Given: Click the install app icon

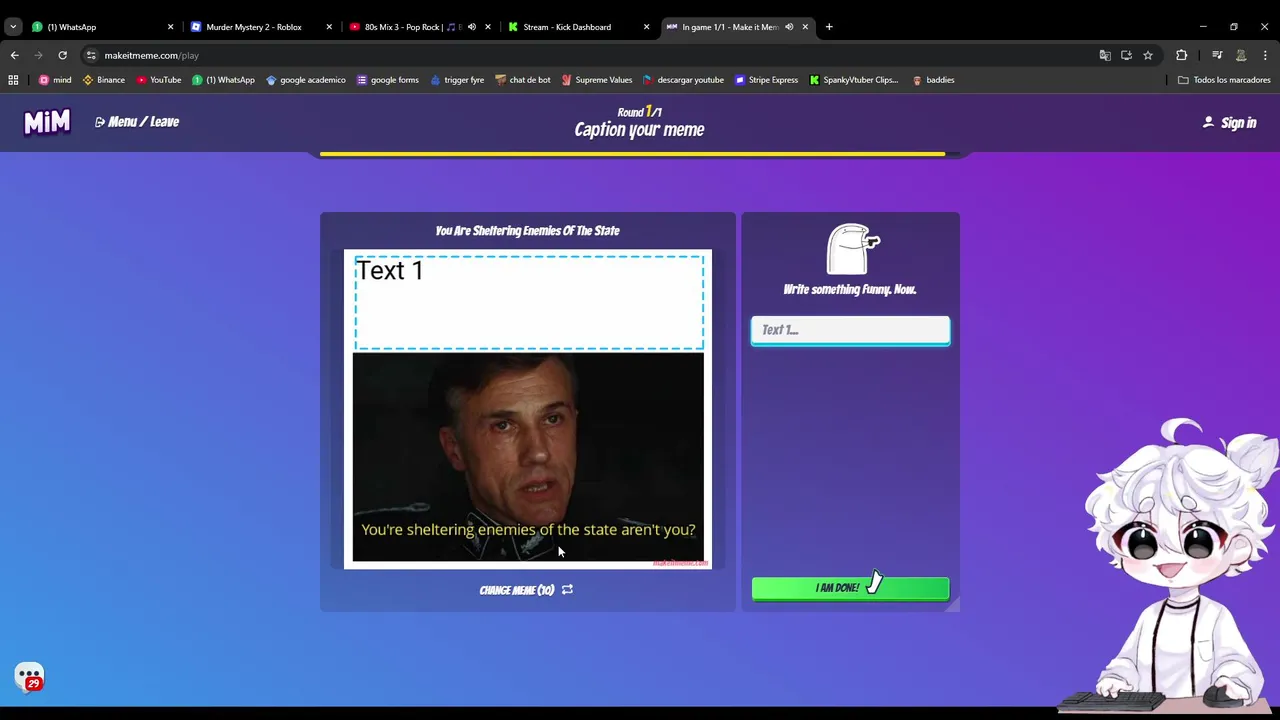Looking at the screenshot, I should (x=1126, y=55).
